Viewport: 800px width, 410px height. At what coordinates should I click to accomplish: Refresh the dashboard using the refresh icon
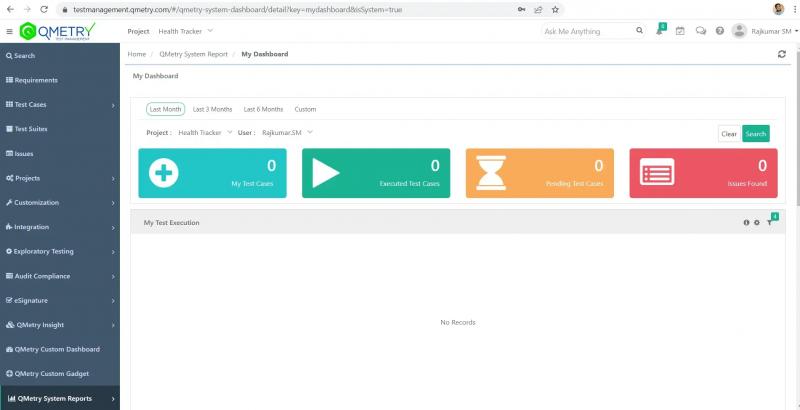tap(782, 54)
